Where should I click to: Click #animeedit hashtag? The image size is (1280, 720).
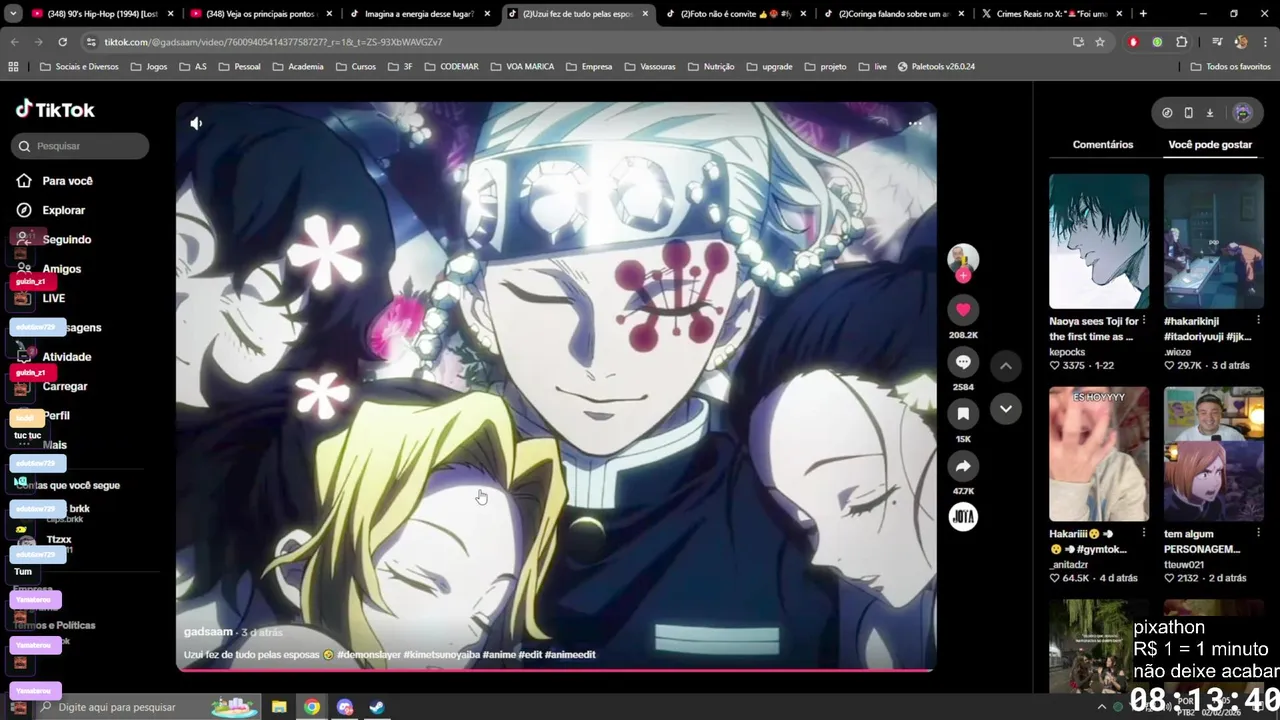[x=570, y=654]
